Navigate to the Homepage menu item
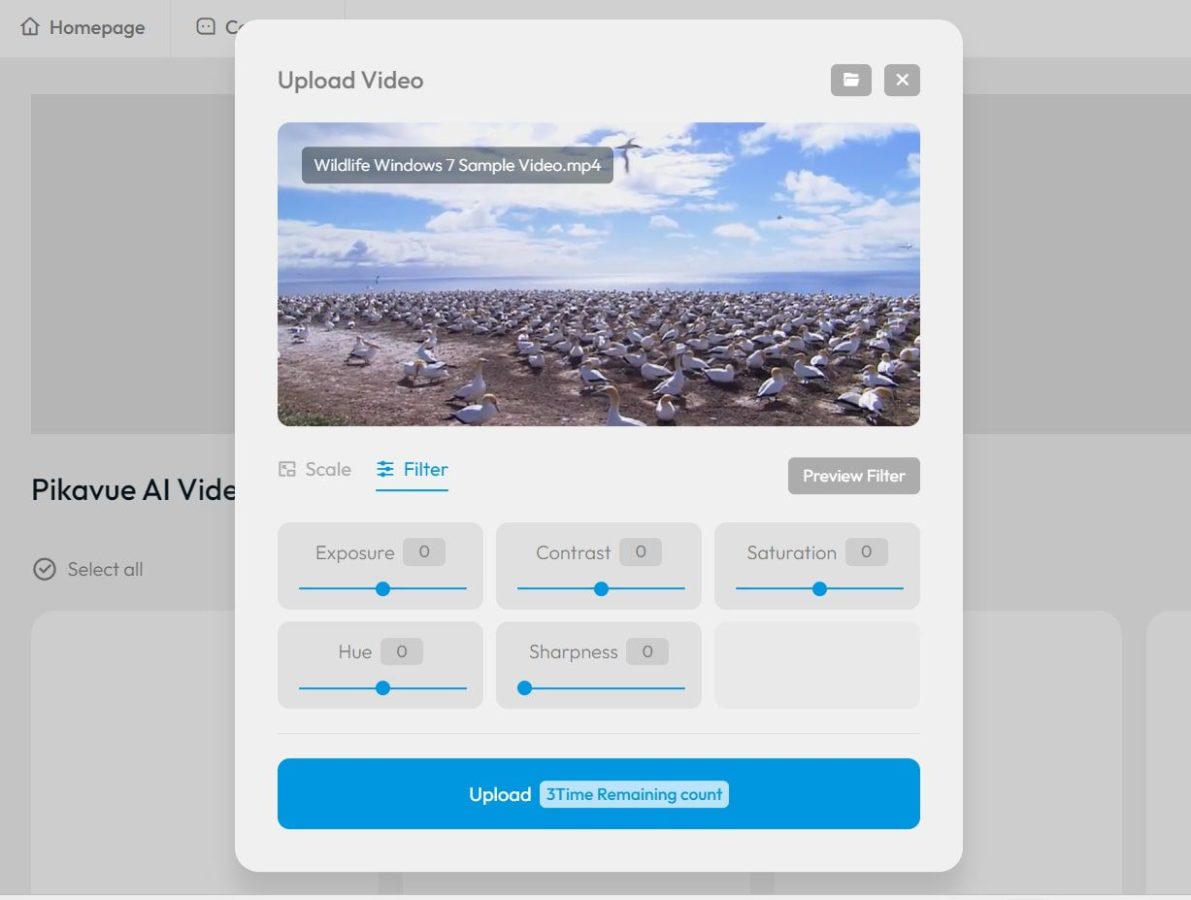The height and width of the screenshot is (900, 1191). (80, 27)
